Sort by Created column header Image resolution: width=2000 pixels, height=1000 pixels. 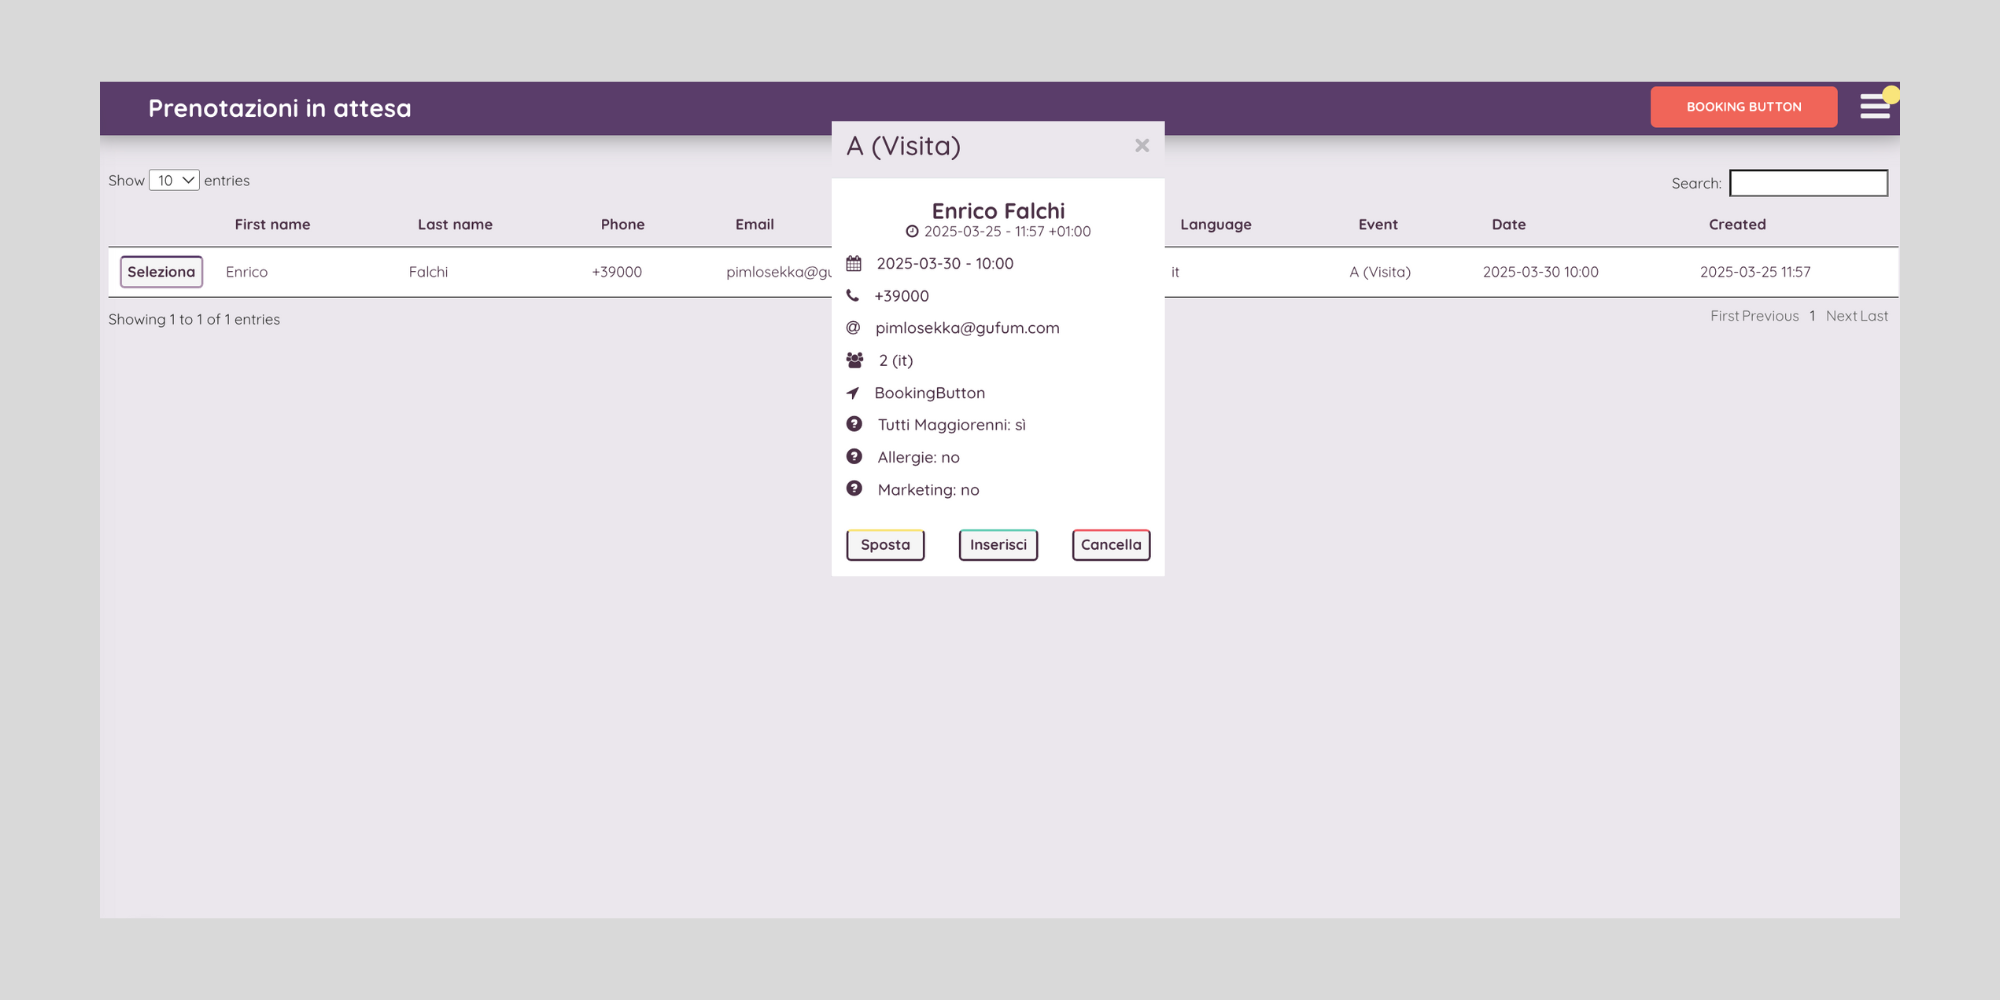1737,225
